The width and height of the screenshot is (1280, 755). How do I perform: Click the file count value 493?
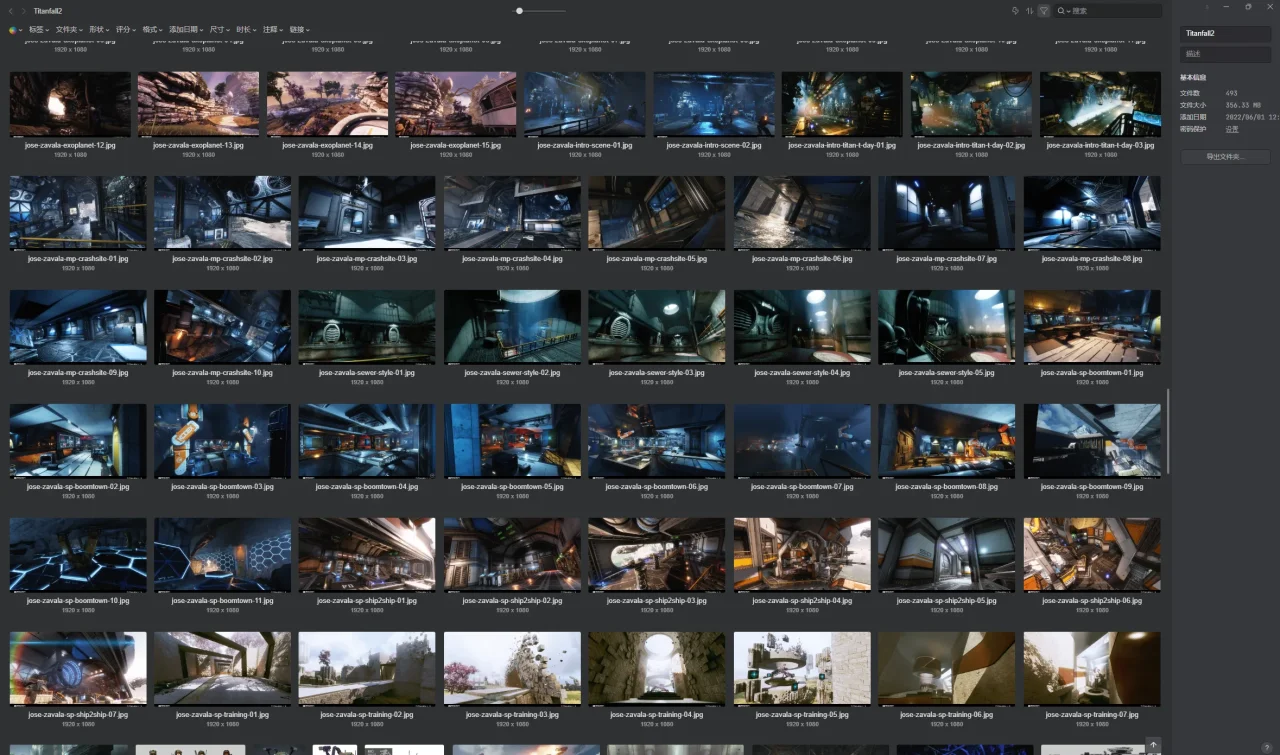1232,93
